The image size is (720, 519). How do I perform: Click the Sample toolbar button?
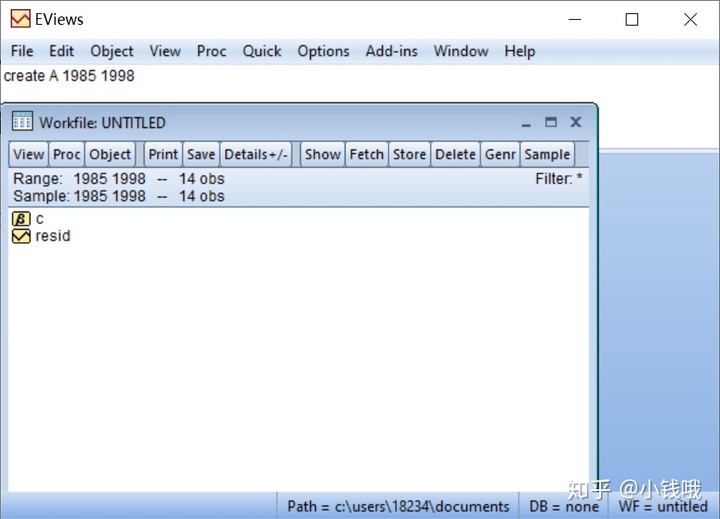pyautogui.click(x=547, y=154)
